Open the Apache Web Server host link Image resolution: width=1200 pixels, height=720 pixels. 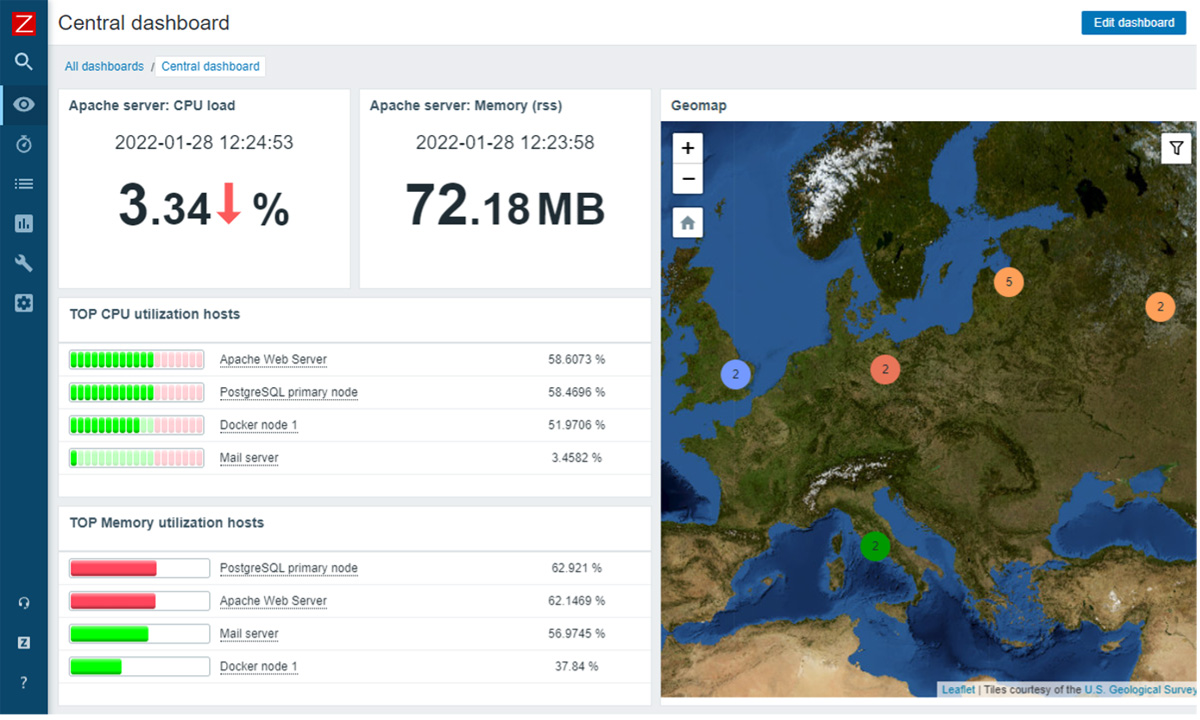(x=273, y=359)
